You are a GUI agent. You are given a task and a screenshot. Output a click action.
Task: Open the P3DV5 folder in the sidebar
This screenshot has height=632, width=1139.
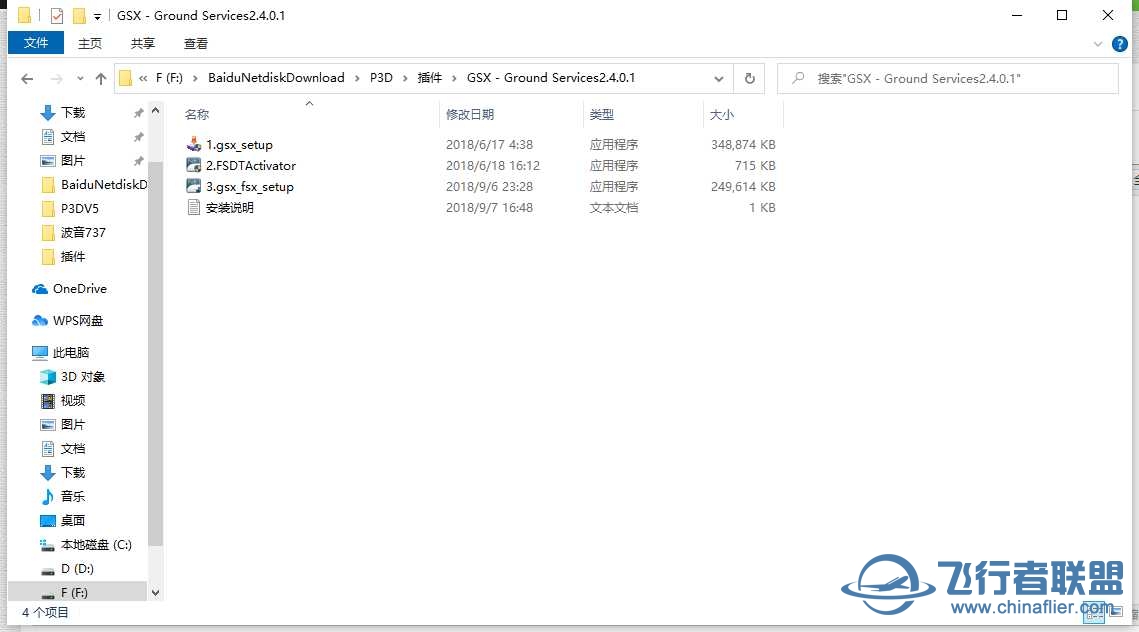click(70, 208)
